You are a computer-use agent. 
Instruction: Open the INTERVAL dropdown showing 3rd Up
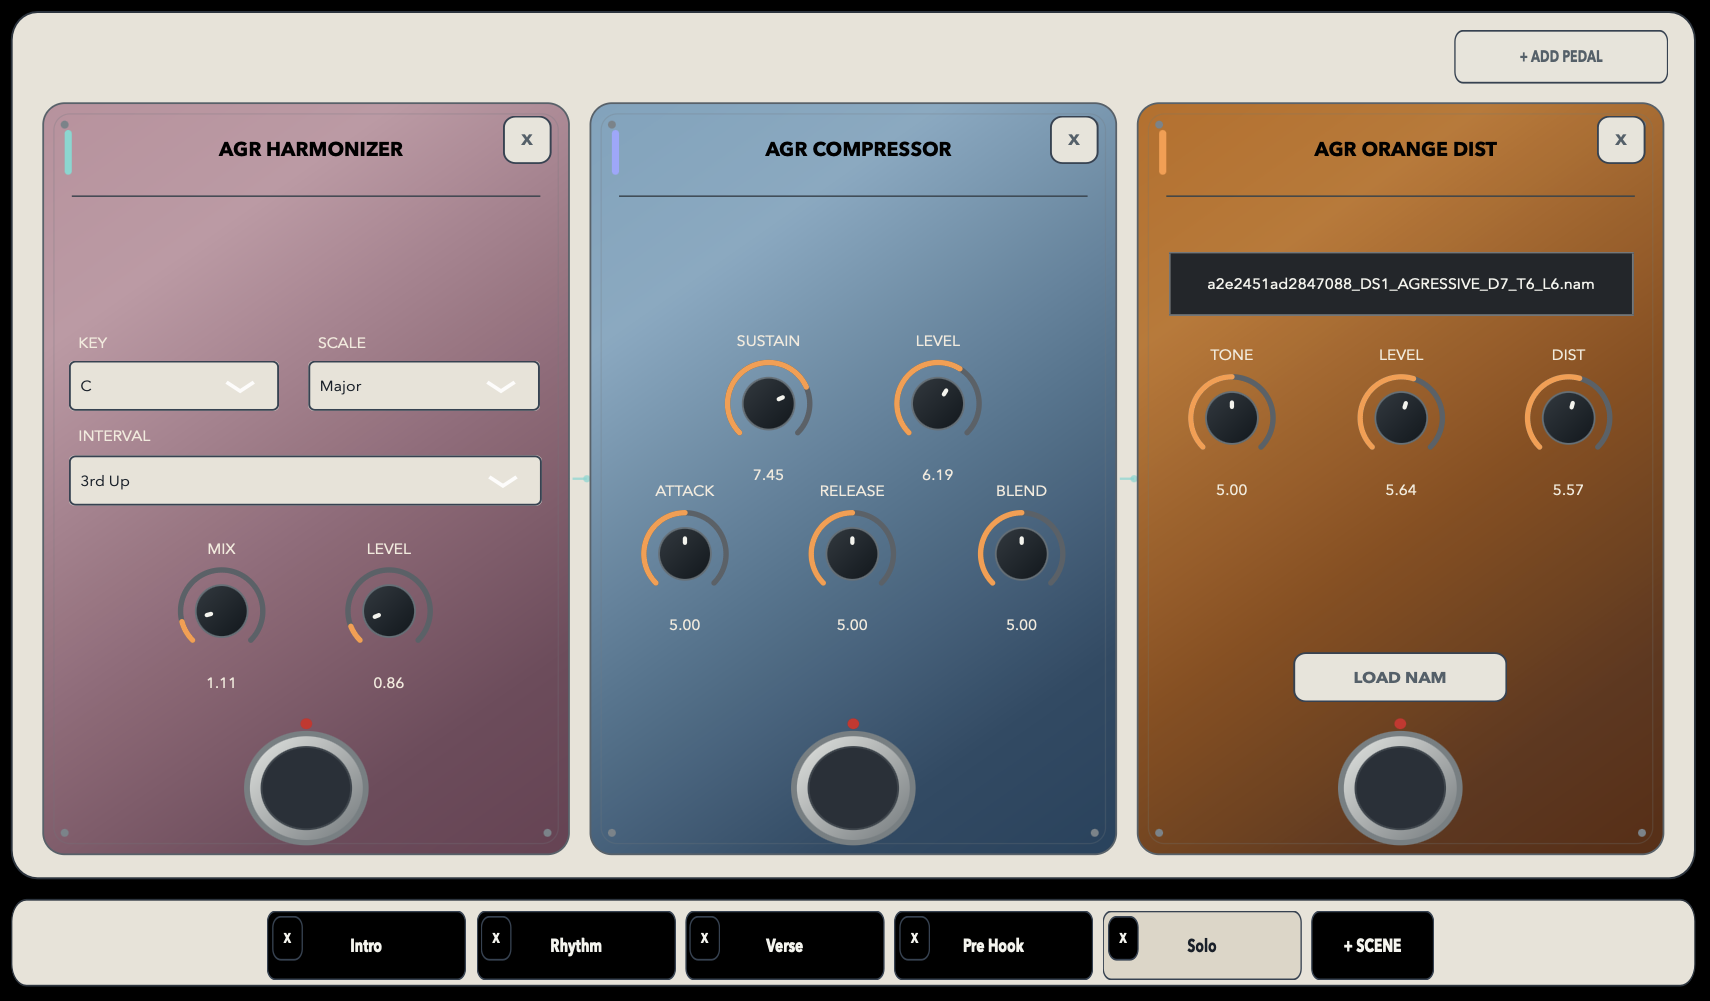[x=305, y=481]
